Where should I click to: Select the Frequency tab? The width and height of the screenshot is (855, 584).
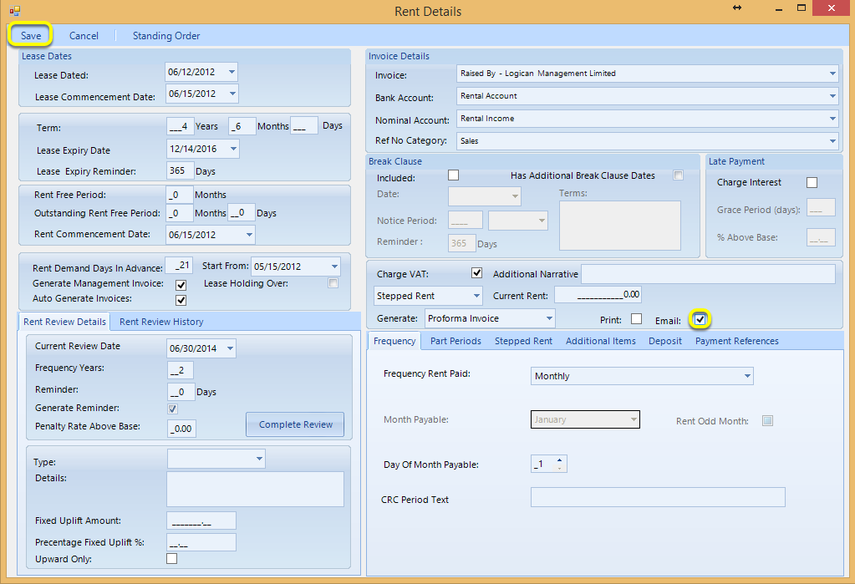click(394, 341)
